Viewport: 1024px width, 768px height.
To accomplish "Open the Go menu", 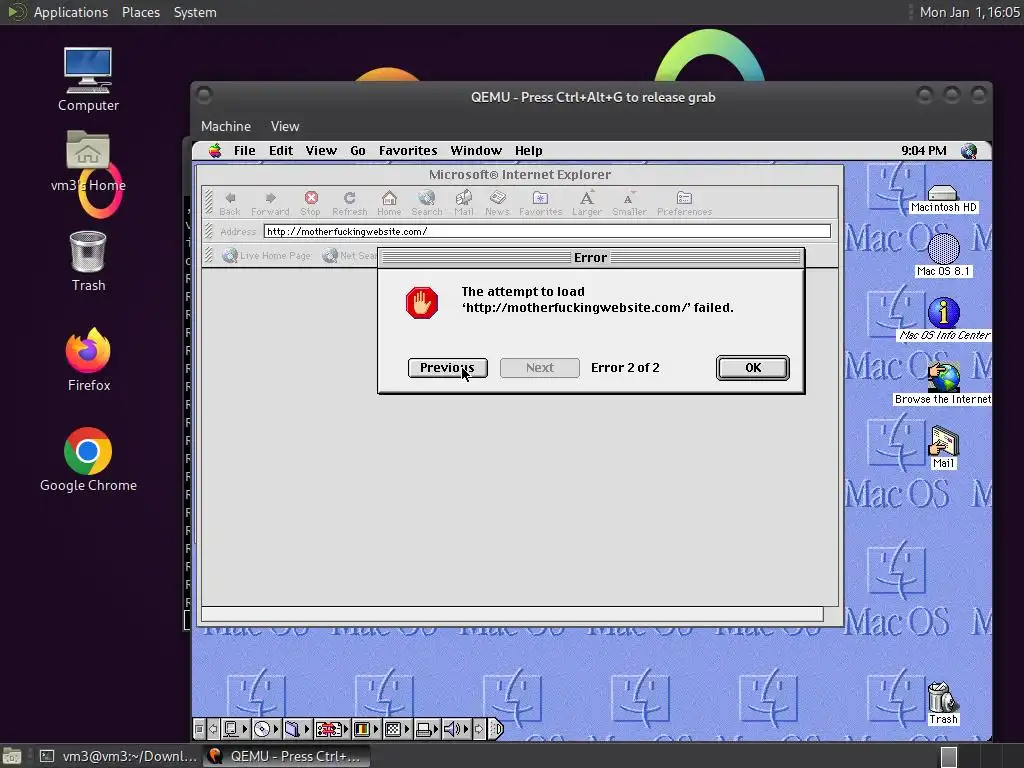I will [358, 151].
